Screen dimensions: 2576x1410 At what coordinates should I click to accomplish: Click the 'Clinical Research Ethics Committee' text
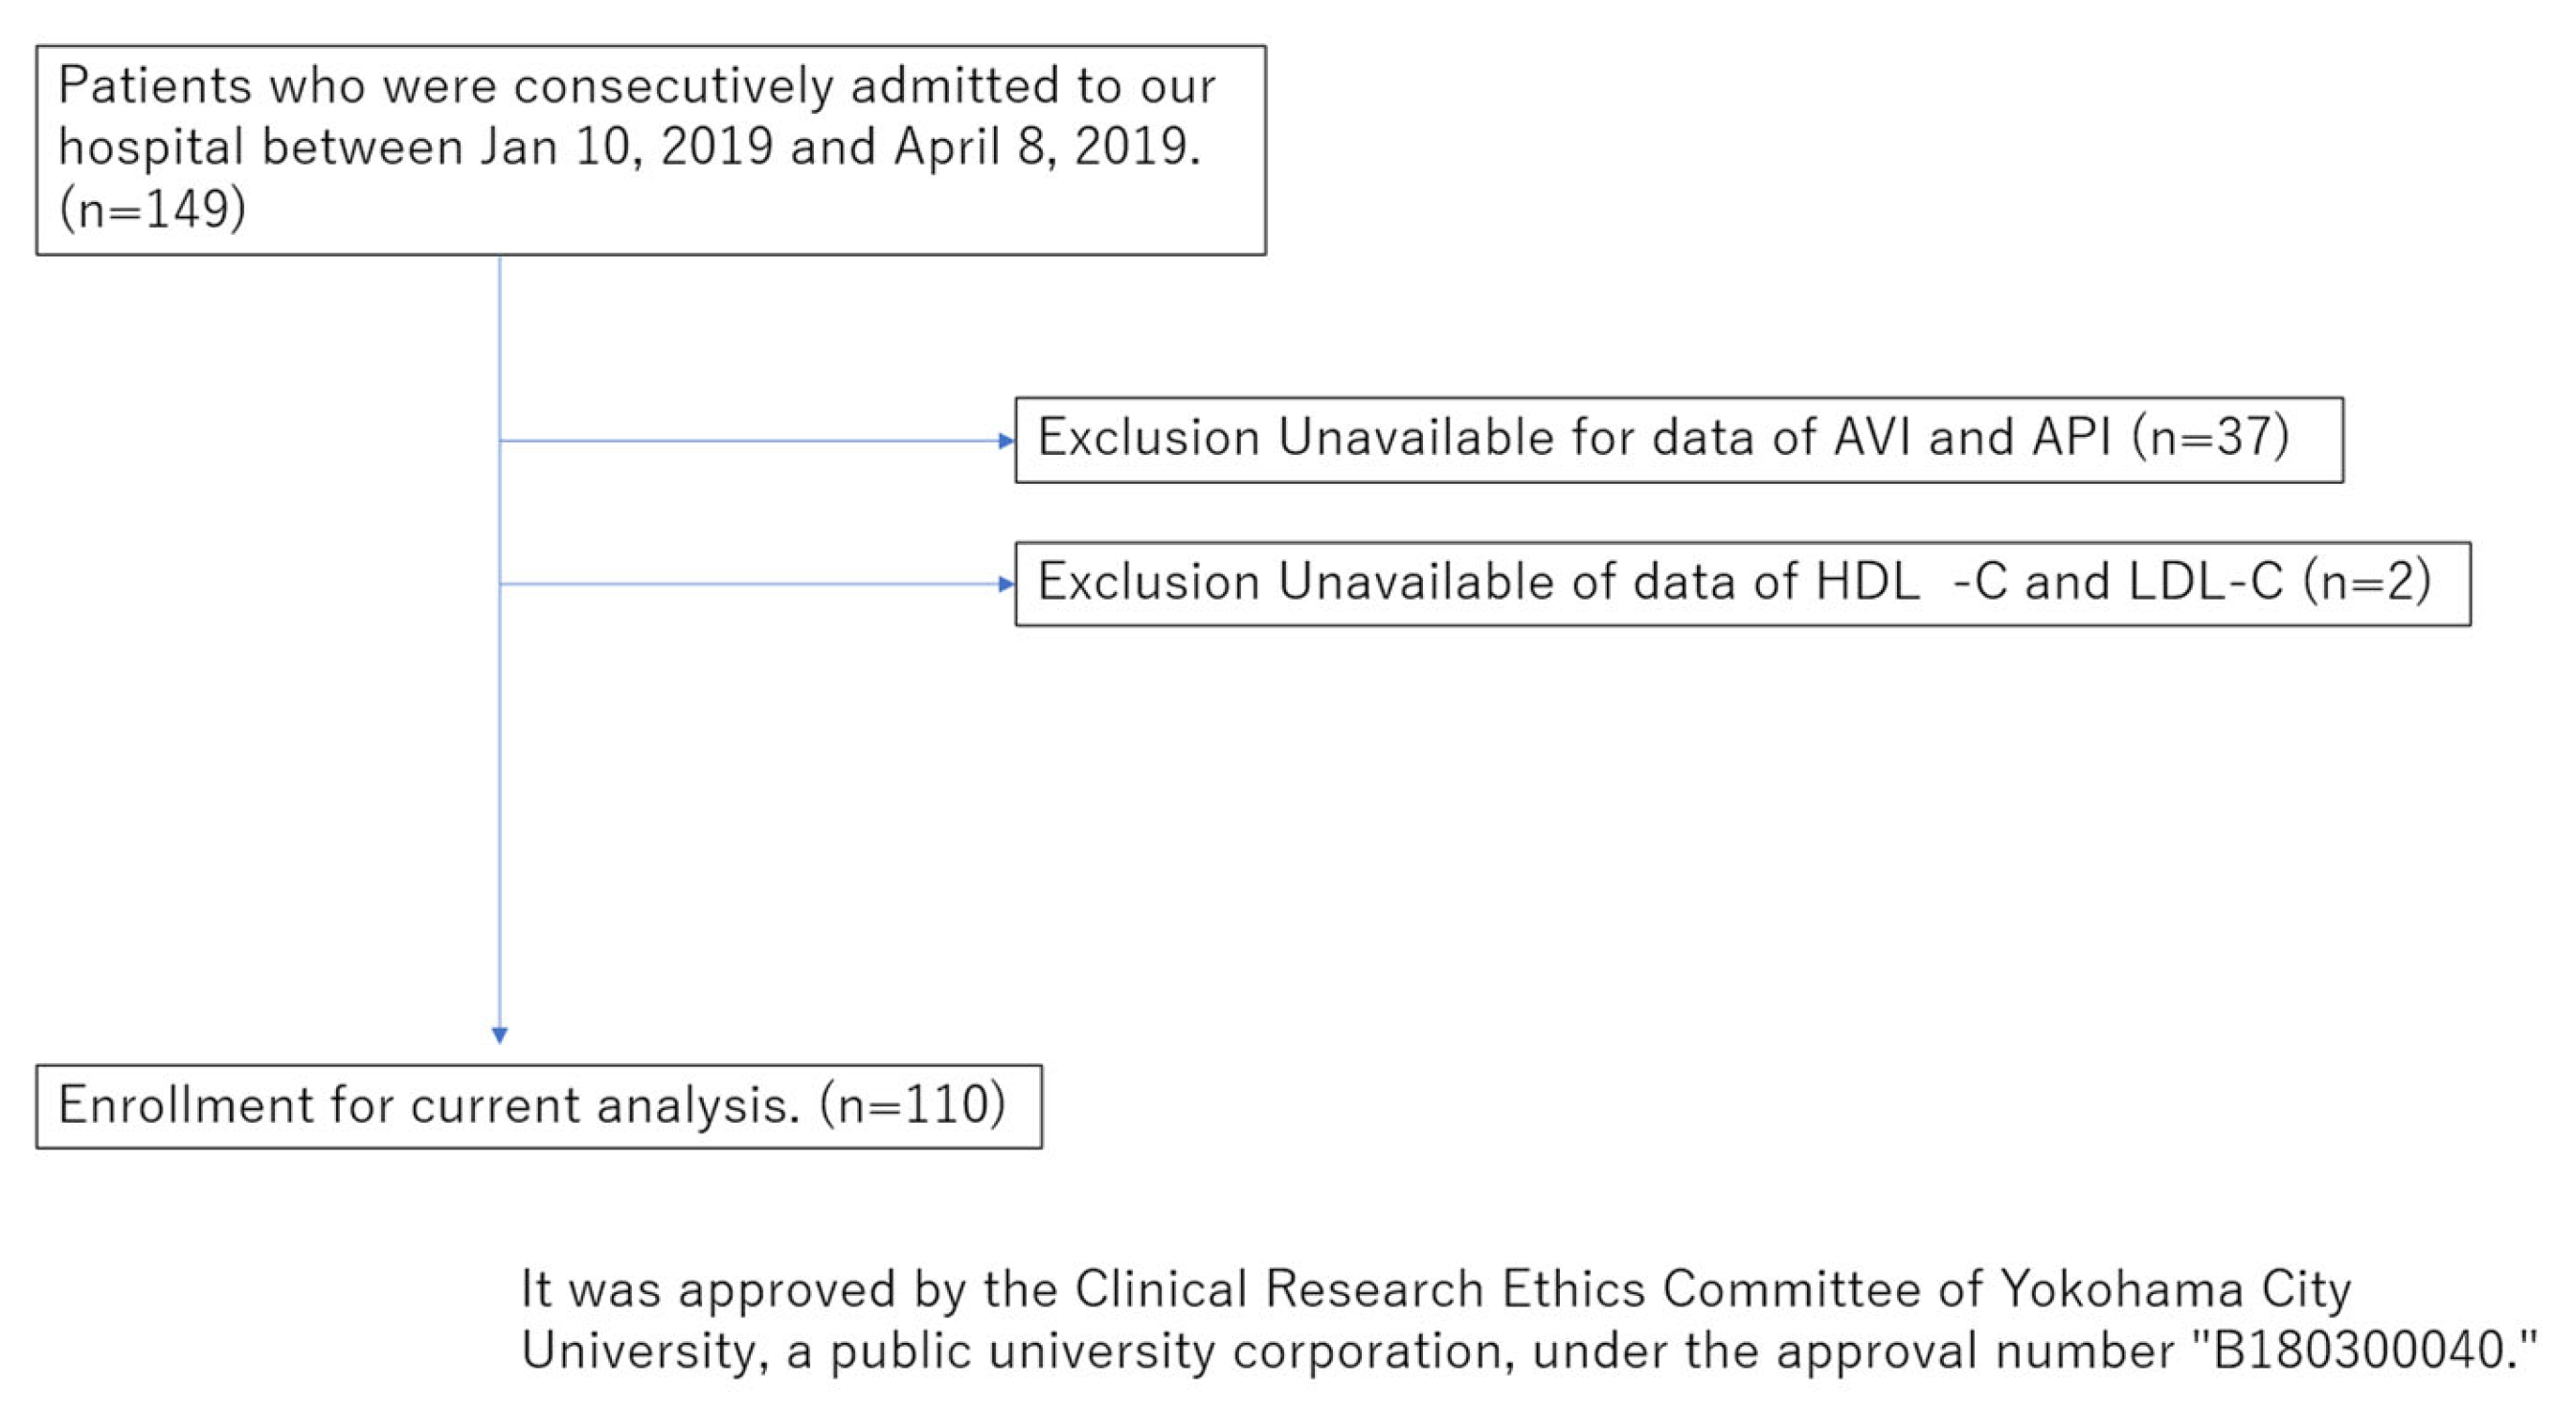coord(1360,1290)
